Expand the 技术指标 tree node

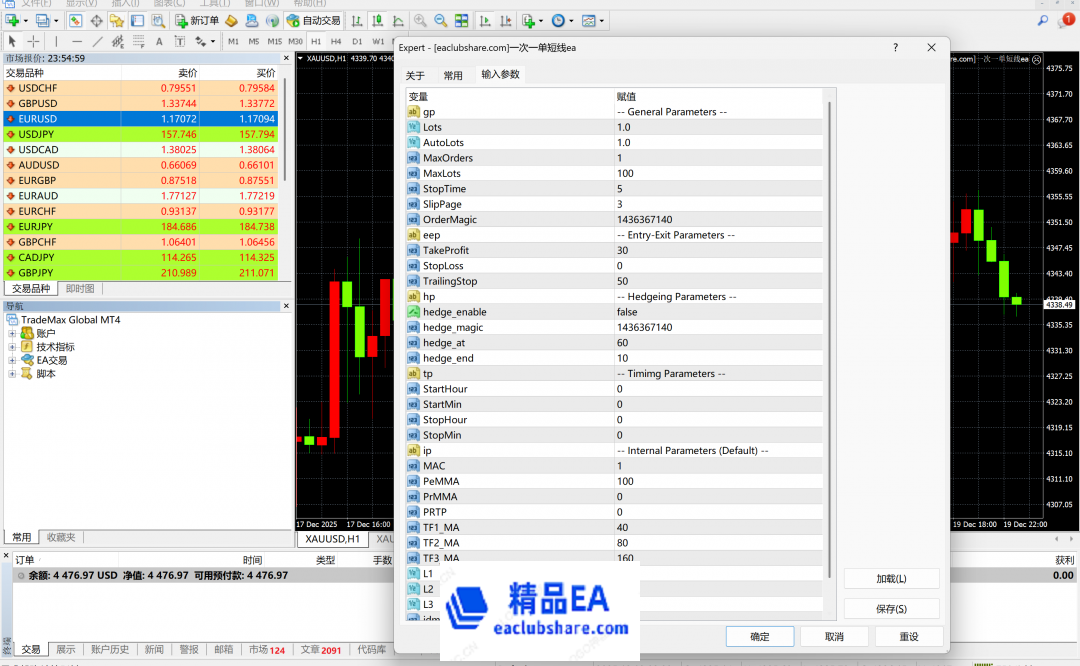tap(12, 347)
